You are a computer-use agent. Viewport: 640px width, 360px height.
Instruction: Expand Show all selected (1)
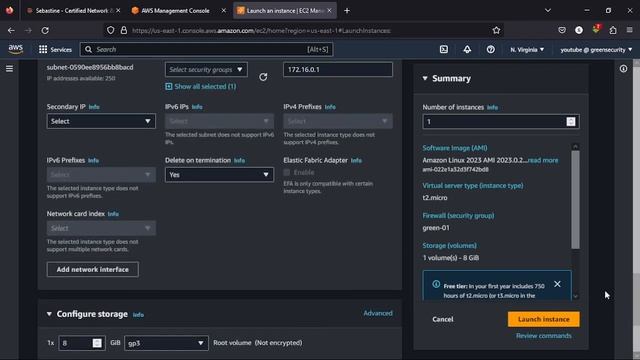[x=200, y=87]
